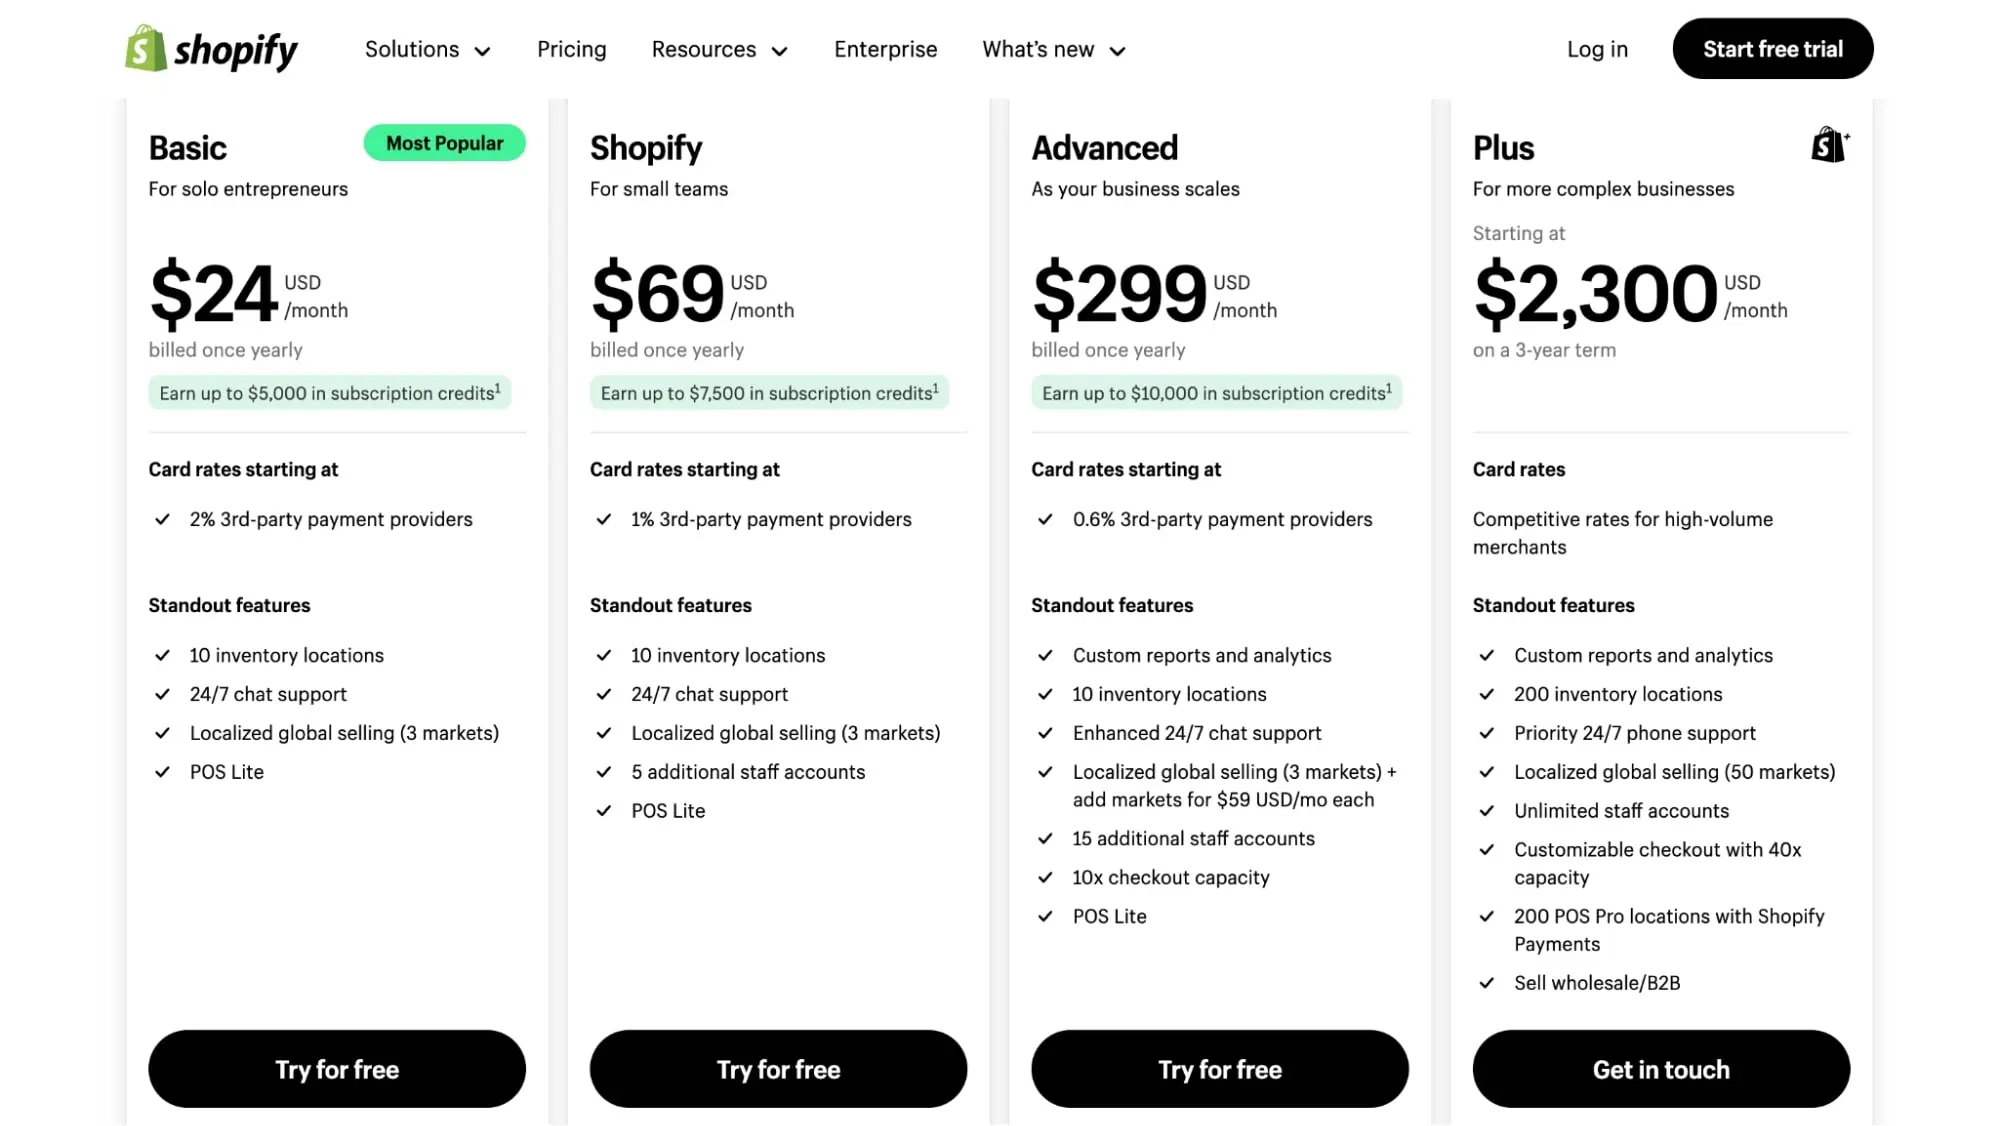Click Get in touch on Plus plan
This screenshot has width=1999, height=1126.
(1660, 1068)
